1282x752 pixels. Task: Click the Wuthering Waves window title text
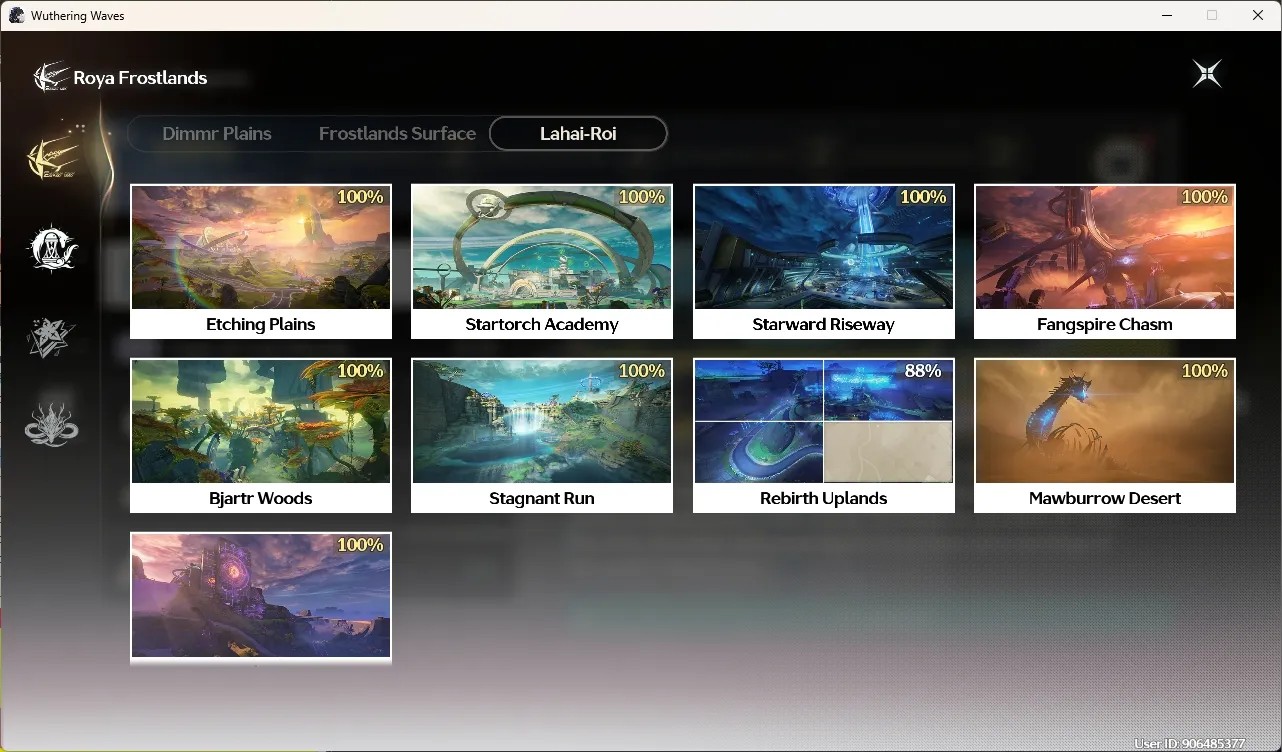78,15
